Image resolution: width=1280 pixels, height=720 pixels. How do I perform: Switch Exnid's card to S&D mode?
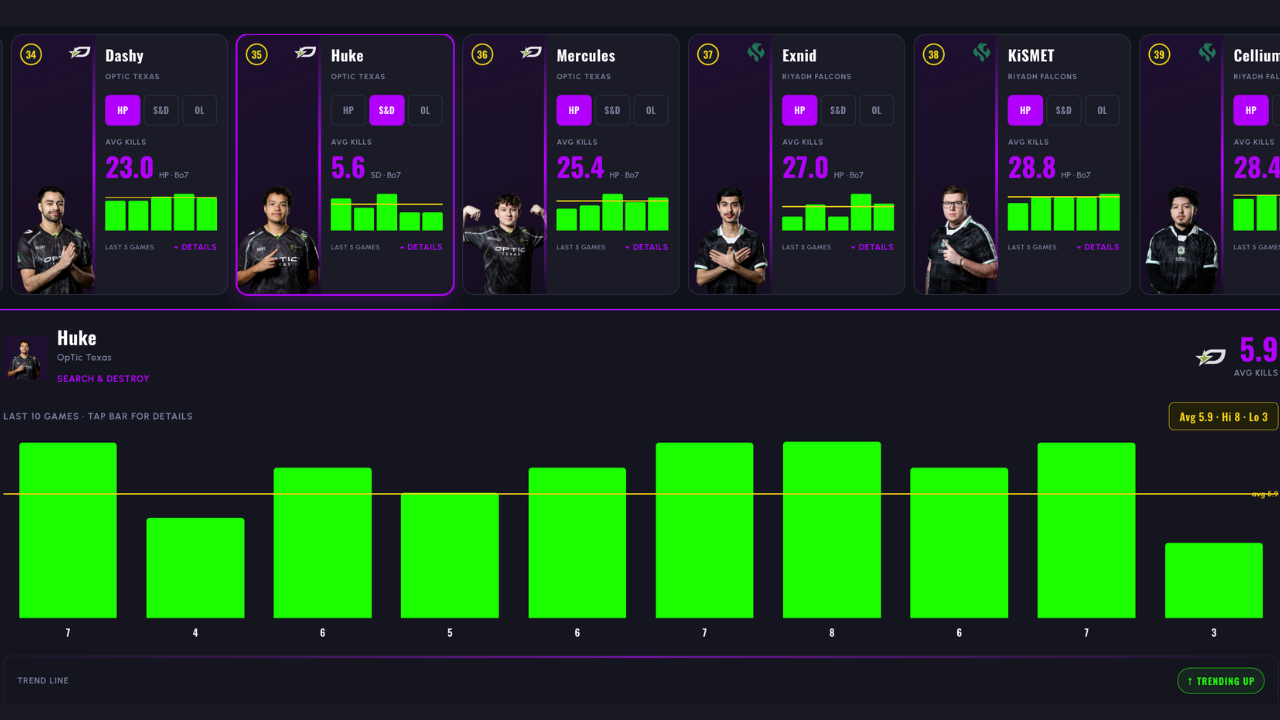tap(838, 110)
